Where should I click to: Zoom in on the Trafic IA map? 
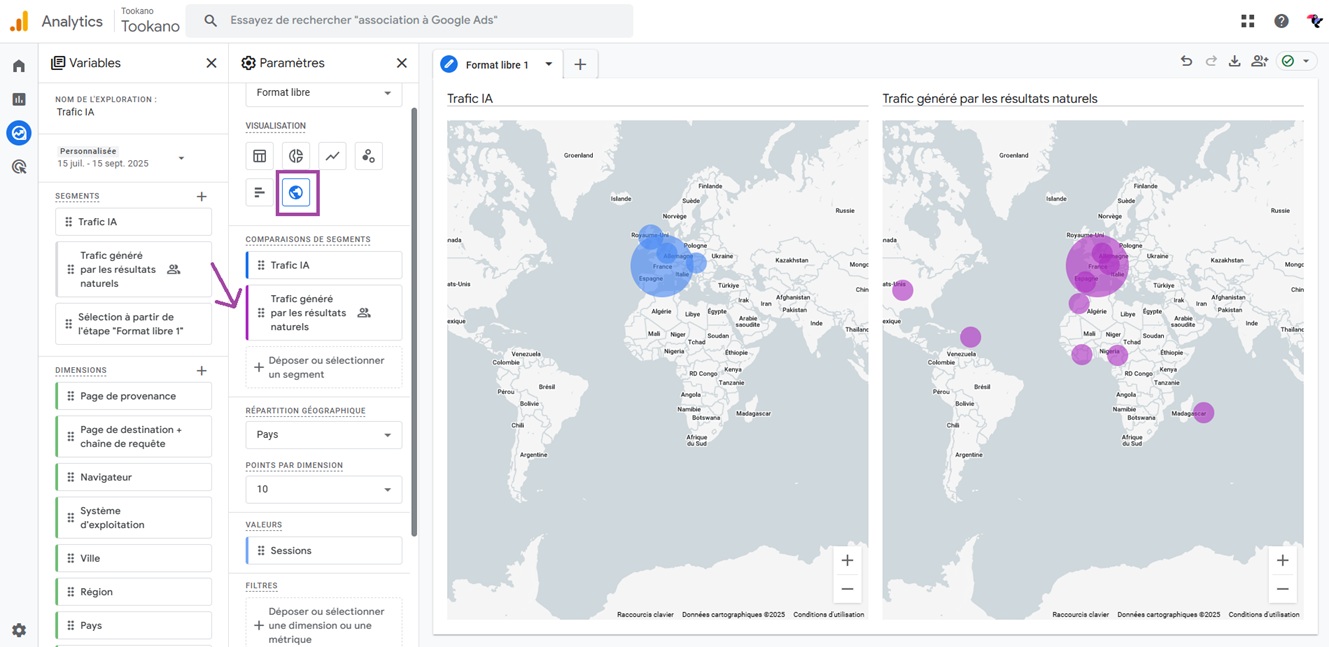point(847,560)
